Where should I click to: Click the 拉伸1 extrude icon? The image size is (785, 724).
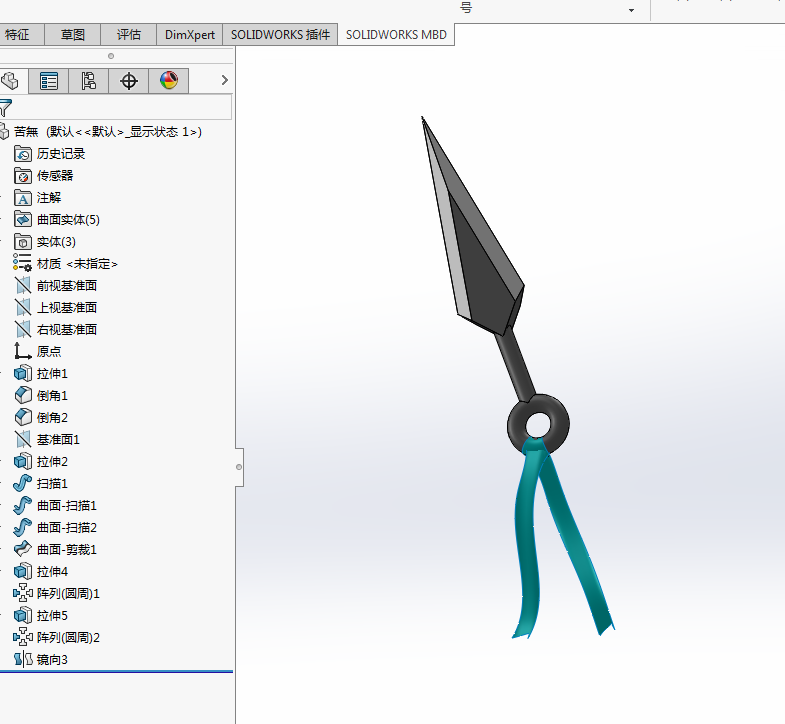point(23,374)
